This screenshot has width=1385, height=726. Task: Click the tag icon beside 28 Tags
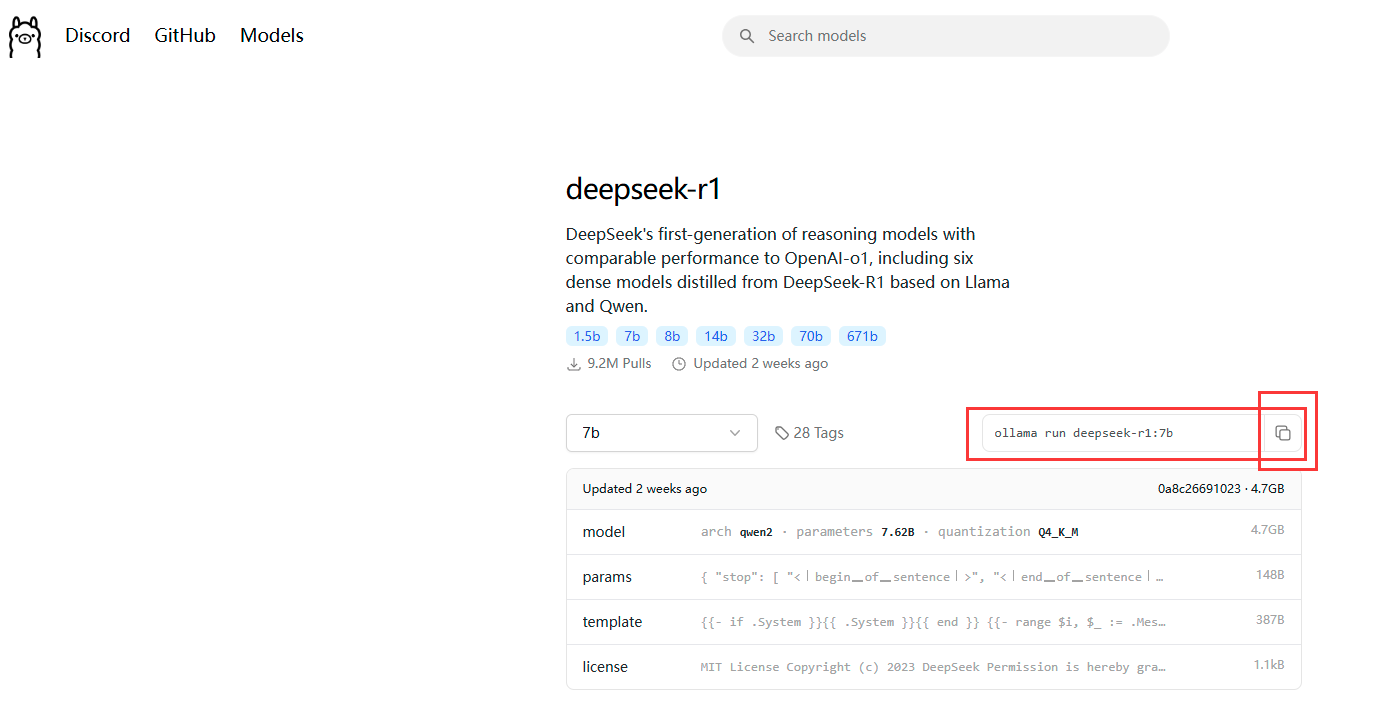click(x=782, y=433)
